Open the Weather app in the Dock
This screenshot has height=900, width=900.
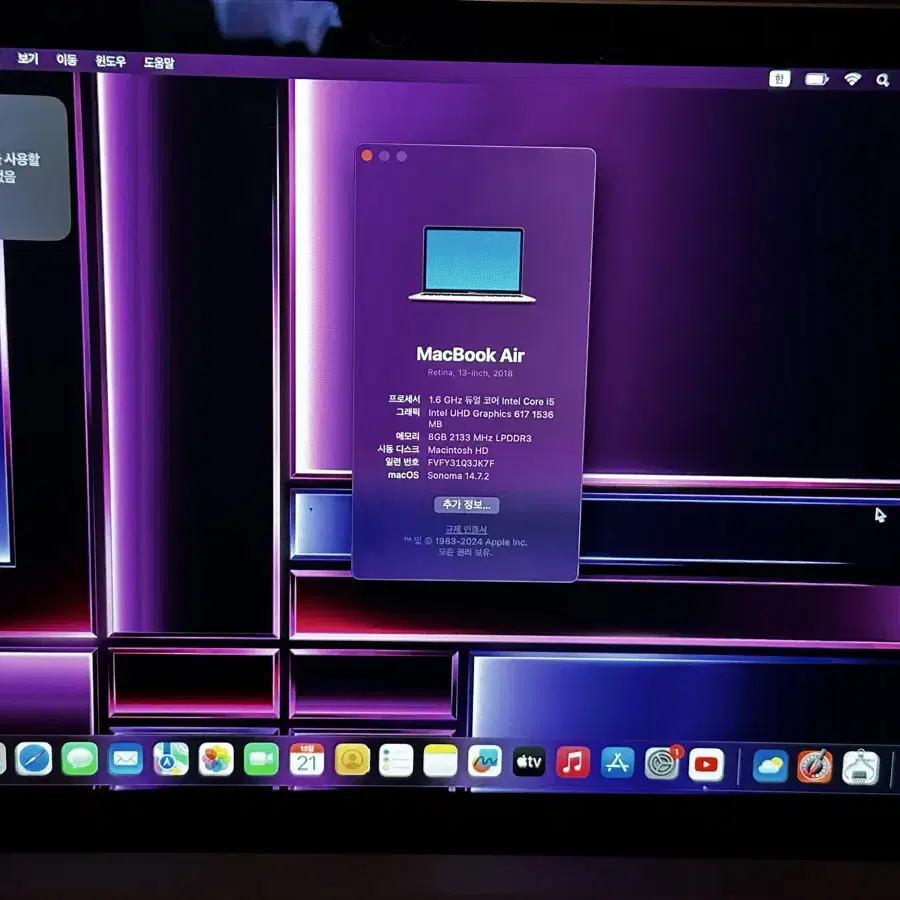[x=770, y=766]
